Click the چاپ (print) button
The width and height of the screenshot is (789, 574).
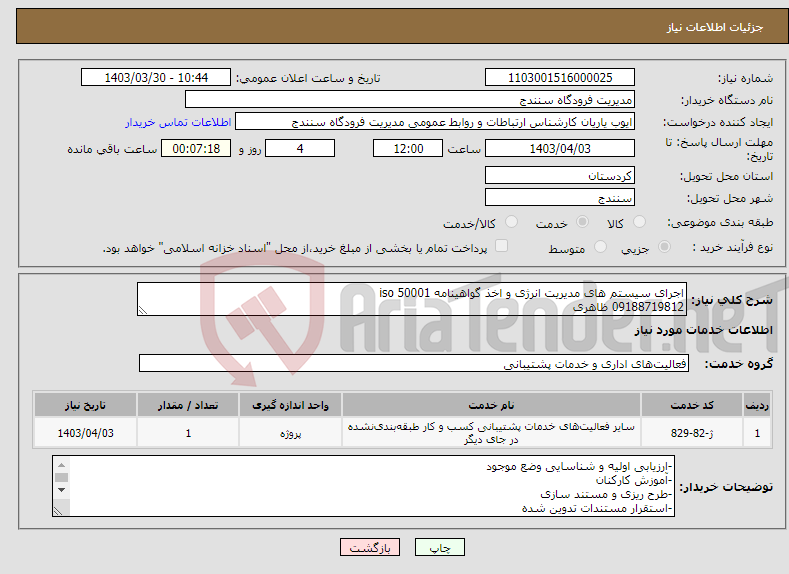coord(439,547)
